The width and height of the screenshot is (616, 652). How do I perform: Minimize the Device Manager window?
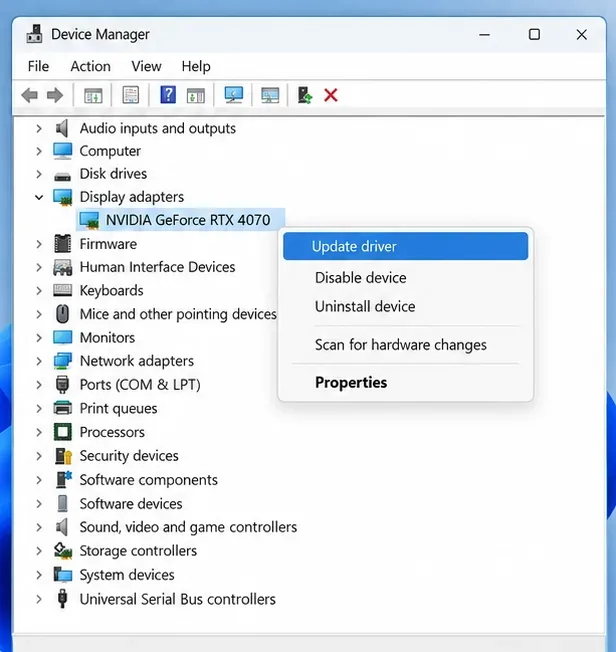pyautogui.click(x=484, y=34)
